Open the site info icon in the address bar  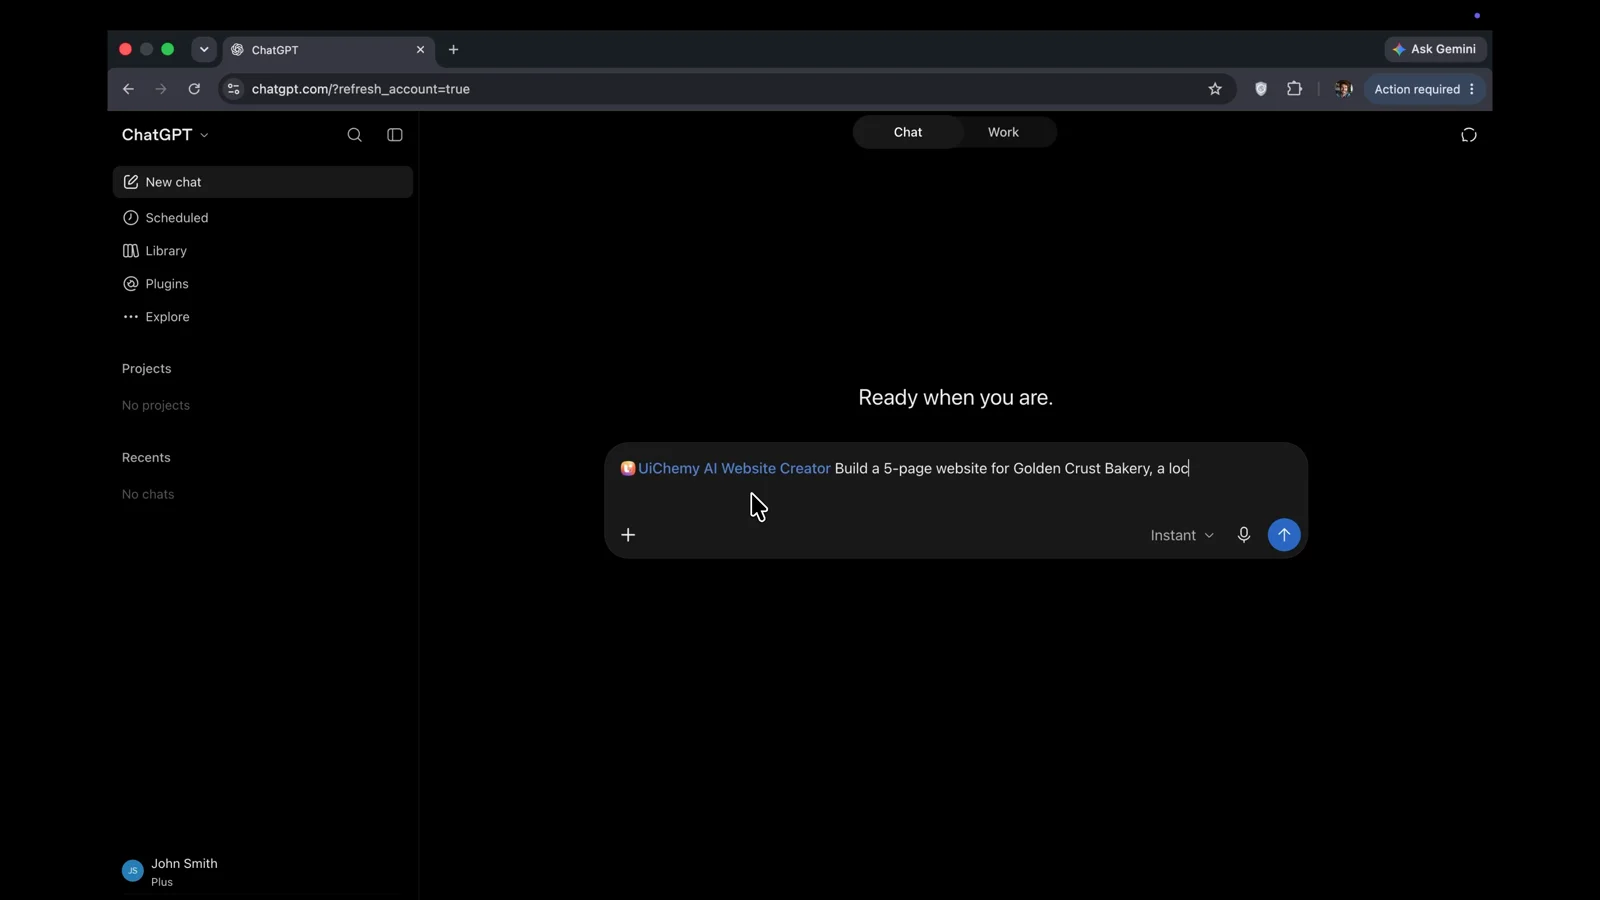(x=233, y=89)
